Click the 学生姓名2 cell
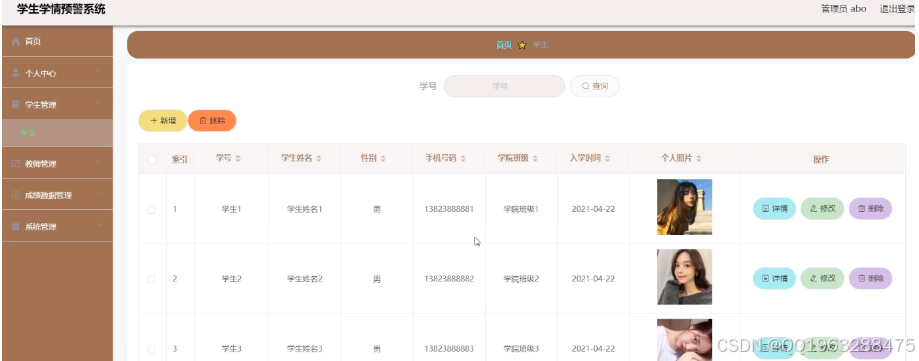 [x=304, y=279]
